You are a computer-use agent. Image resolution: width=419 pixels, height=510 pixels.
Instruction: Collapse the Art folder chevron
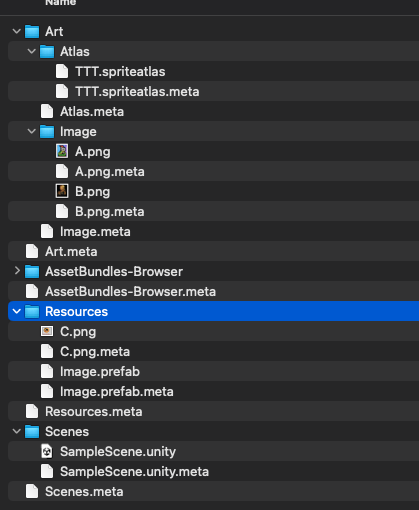coord(16,31)
